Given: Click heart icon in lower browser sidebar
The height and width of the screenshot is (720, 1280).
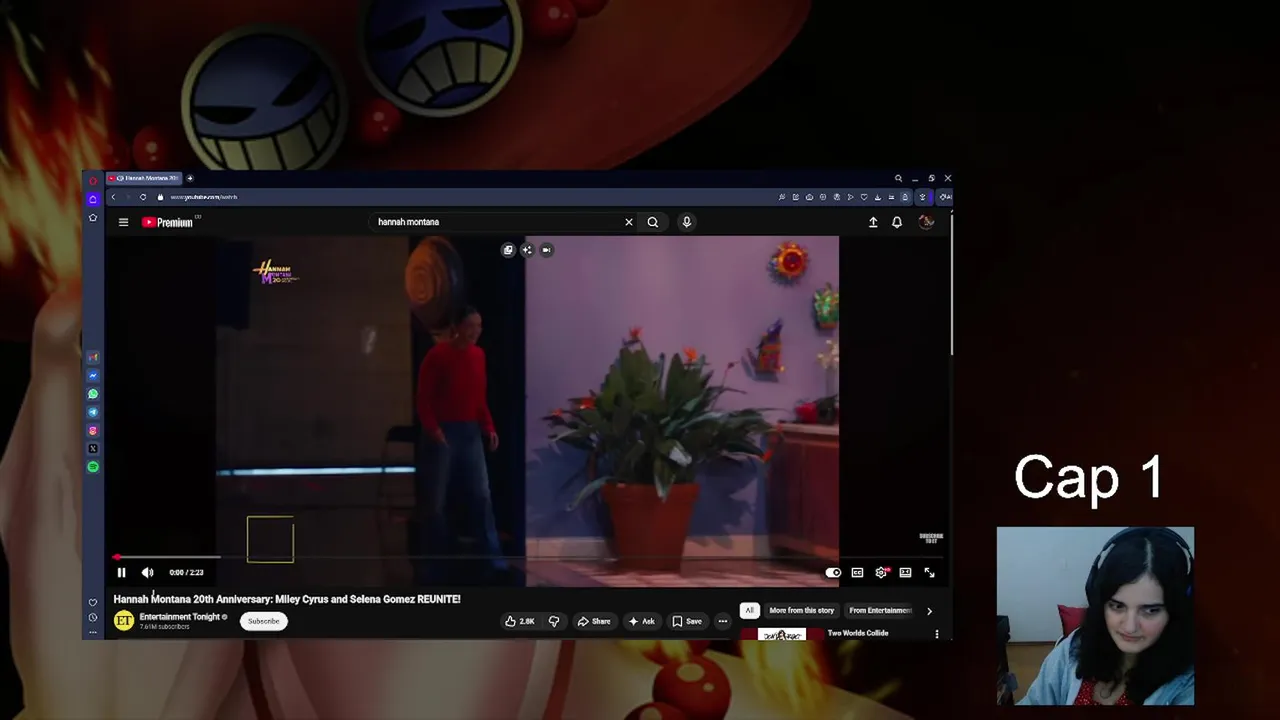Looking at the screenshot, I should [93, 602].
